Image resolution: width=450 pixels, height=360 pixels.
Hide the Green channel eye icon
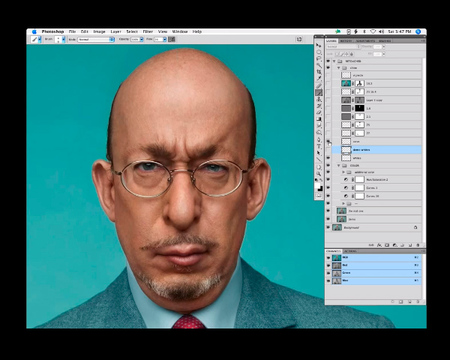click(329, 273)
